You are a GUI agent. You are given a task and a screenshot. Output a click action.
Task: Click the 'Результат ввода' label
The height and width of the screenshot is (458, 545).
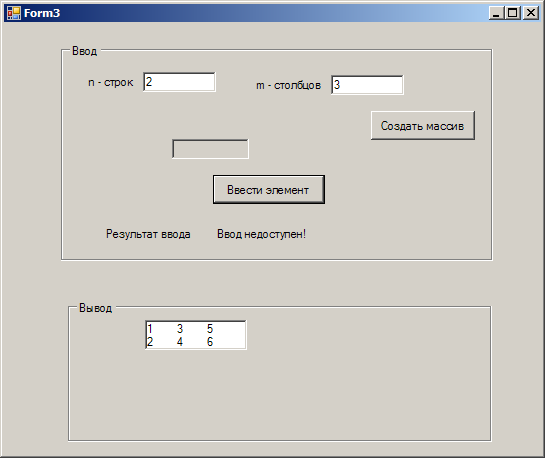point(148,234)
